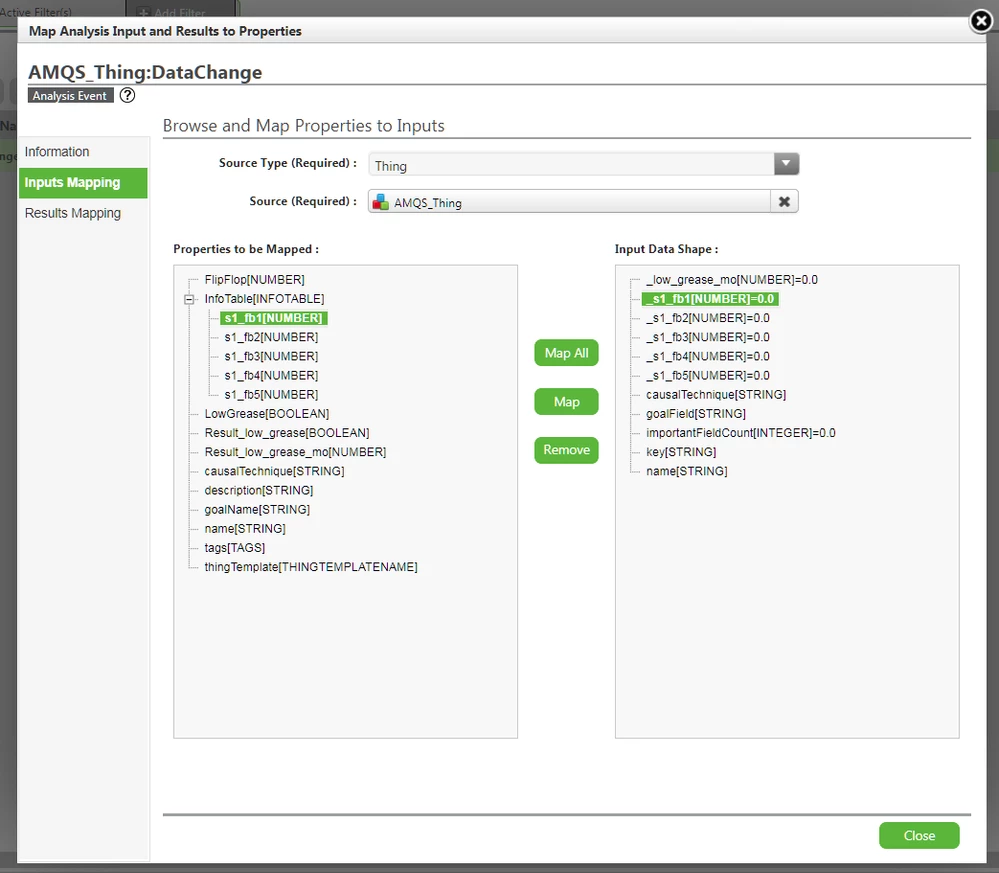999x873 pixels.
Task: Select _low_grease_mo[NUMBER]=0.0 input
Action: click(x=731, y=280)
